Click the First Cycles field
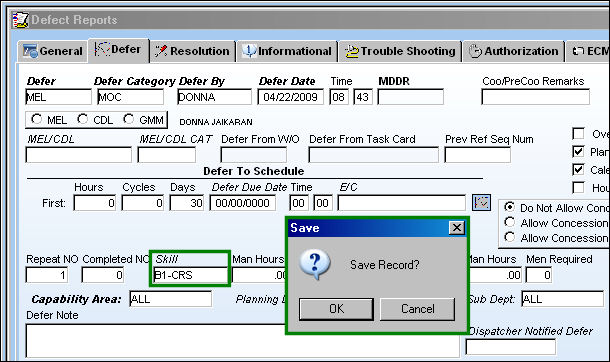 142,203
